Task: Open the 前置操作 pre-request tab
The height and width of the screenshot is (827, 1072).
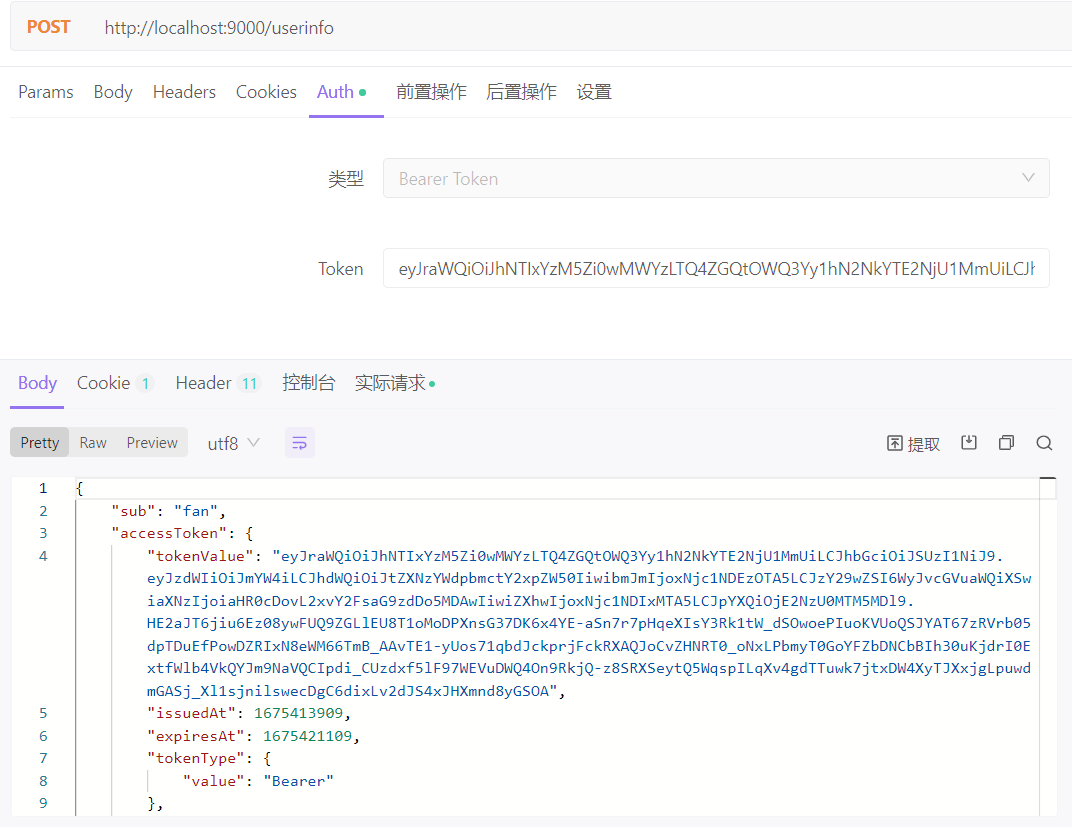Action: tap(431, 92)
